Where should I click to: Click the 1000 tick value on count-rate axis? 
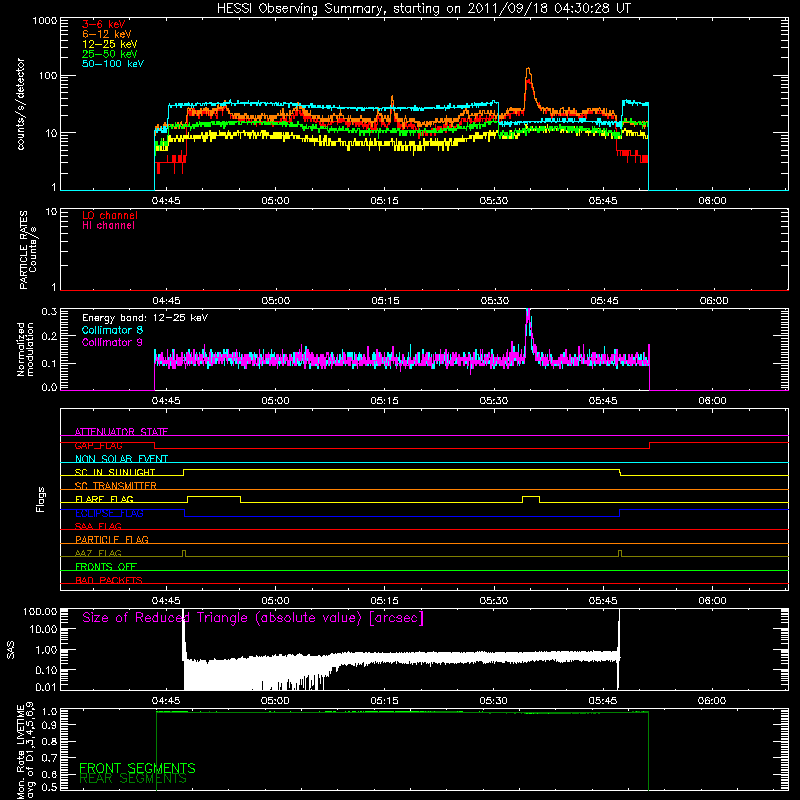pyautogui.click(x=44, y=21)
